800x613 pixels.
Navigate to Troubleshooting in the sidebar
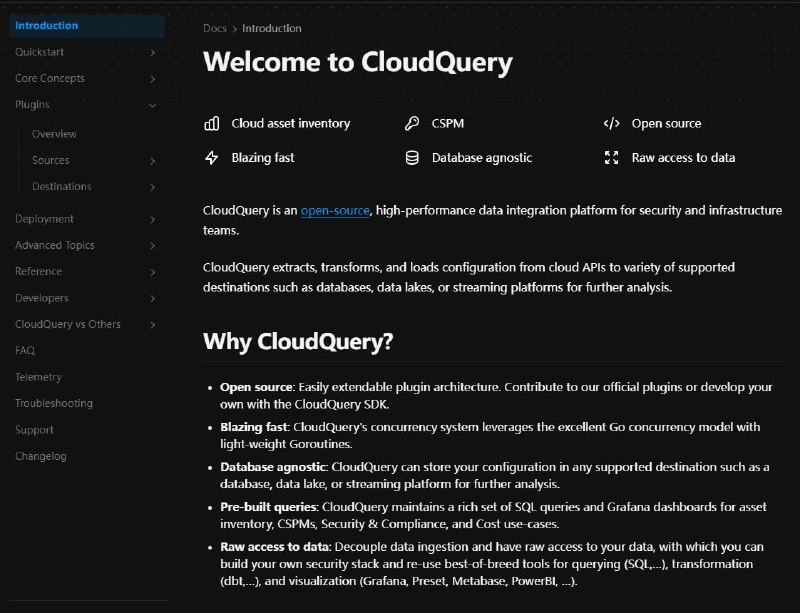click(x=54, y=403)
